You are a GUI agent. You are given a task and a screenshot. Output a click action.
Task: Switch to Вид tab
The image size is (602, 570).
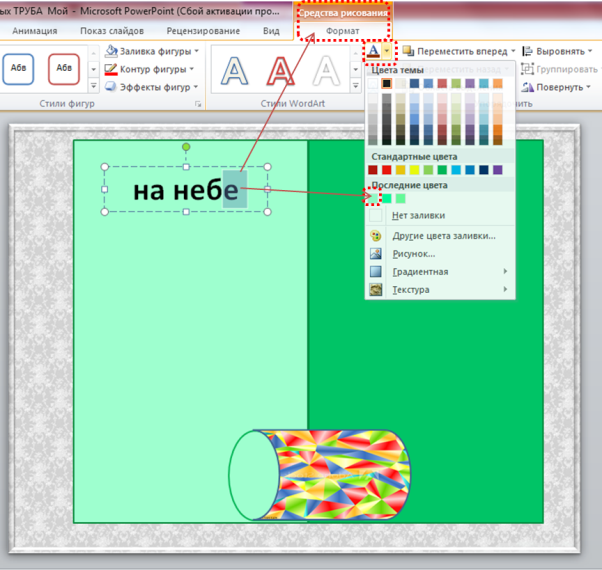(271, 31)
